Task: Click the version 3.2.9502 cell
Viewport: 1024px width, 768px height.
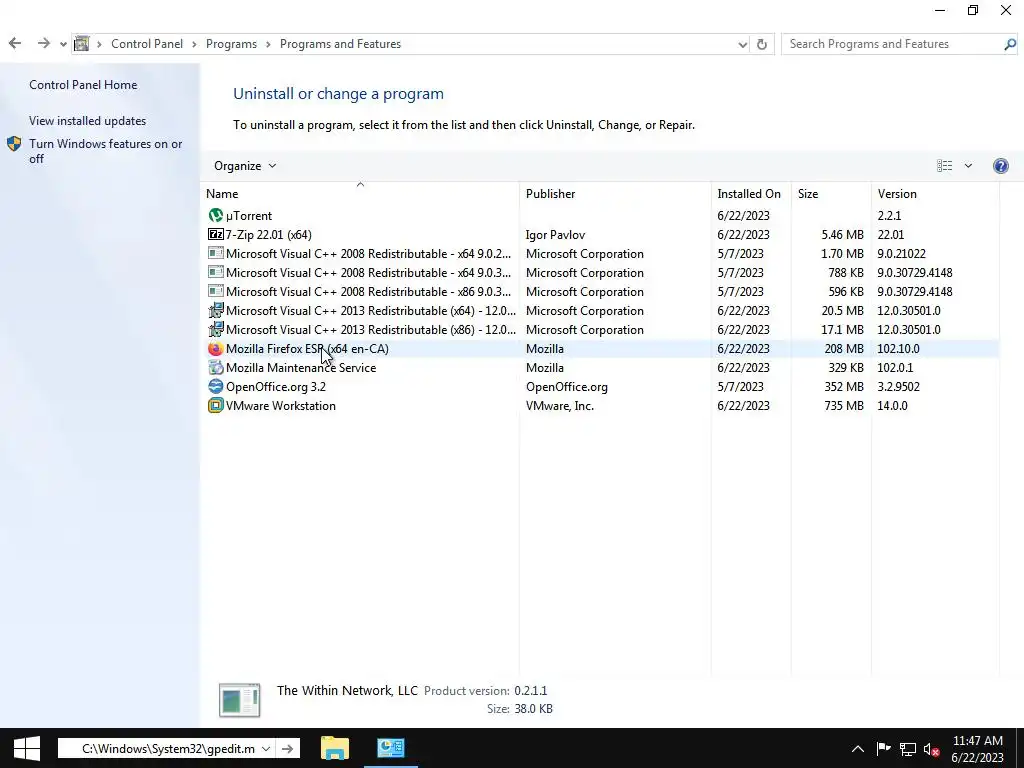Action: [898, 387]
